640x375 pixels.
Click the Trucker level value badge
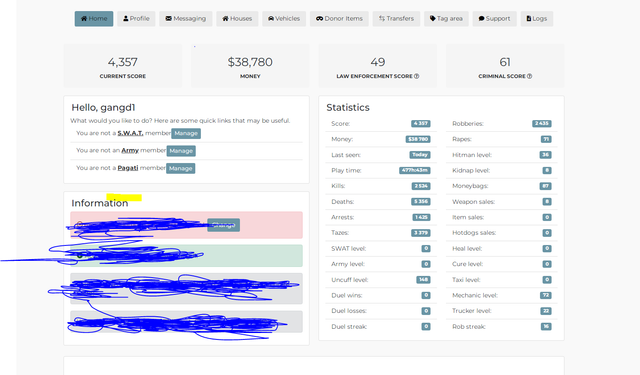coord(546,311)
